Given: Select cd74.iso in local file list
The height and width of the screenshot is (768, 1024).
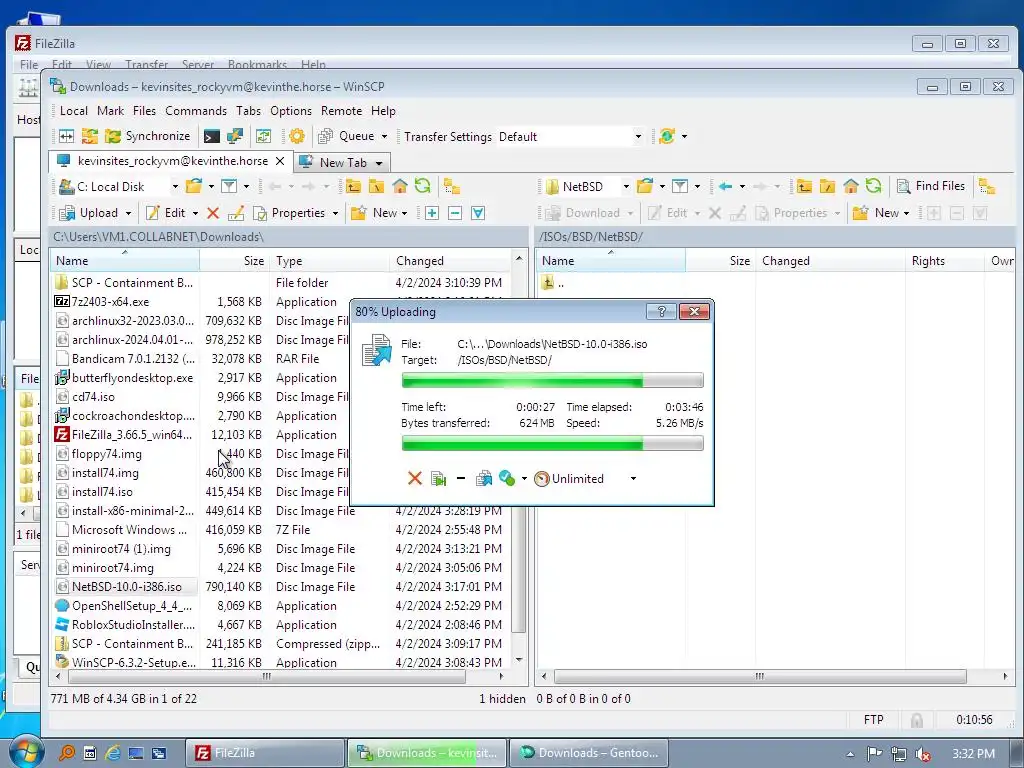Looking at the screenshot, I should (x=93, y=396).
